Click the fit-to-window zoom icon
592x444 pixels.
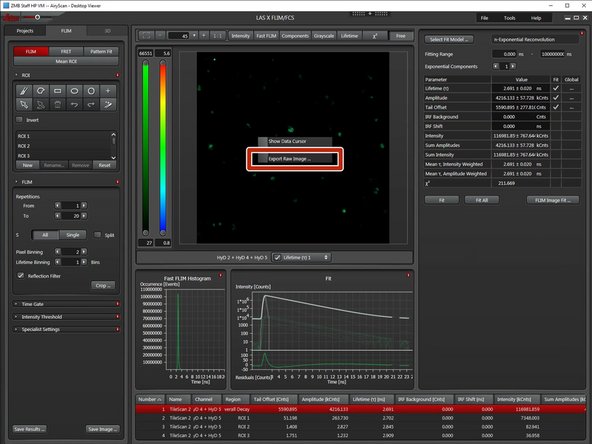pyautogui.click(x=146, y=35)
